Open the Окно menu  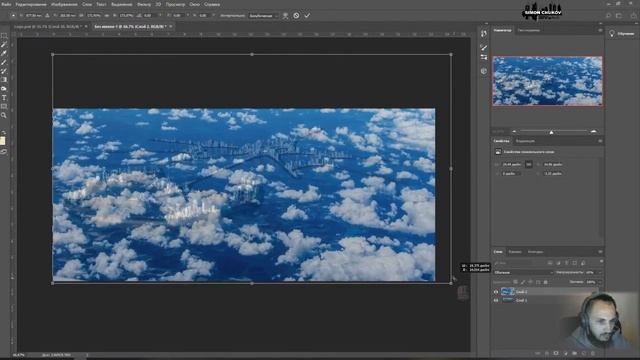pos(194,4)
